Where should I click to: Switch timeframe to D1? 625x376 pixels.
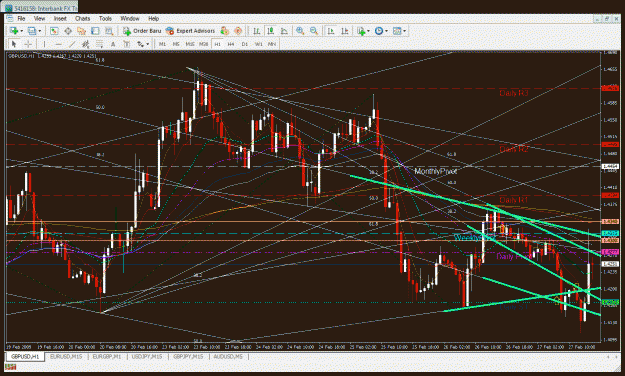pos(245,44)
